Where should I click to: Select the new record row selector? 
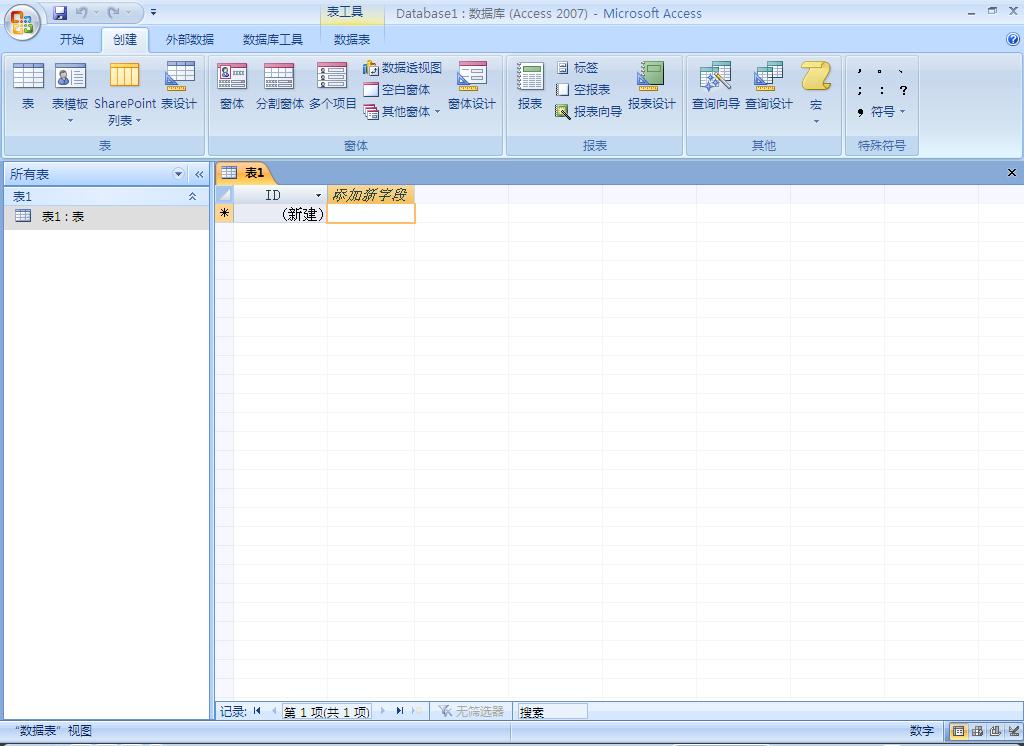click(x=224, y=214)
